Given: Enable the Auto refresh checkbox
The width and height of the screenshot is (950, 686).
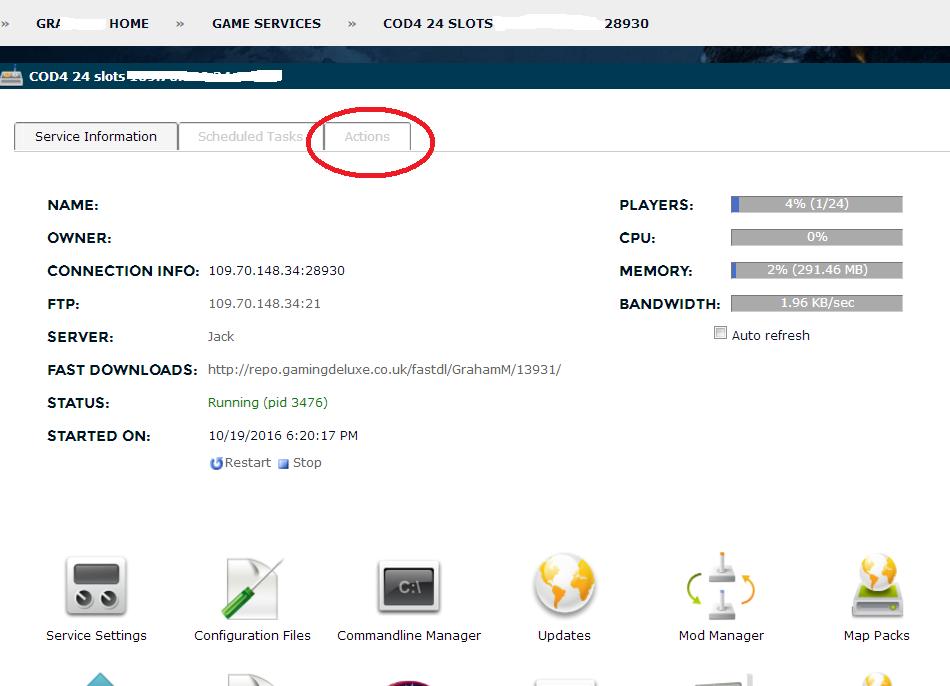Looking at the screenshot, I should (x=720, y=334).
